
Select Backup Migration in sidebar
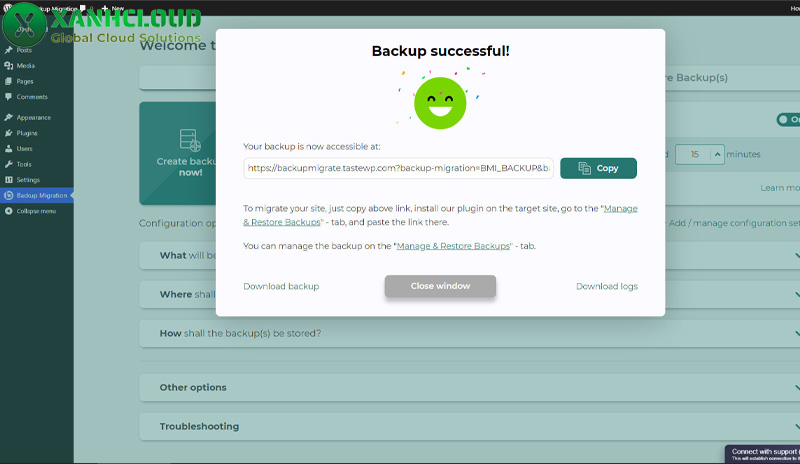point(37,196)
